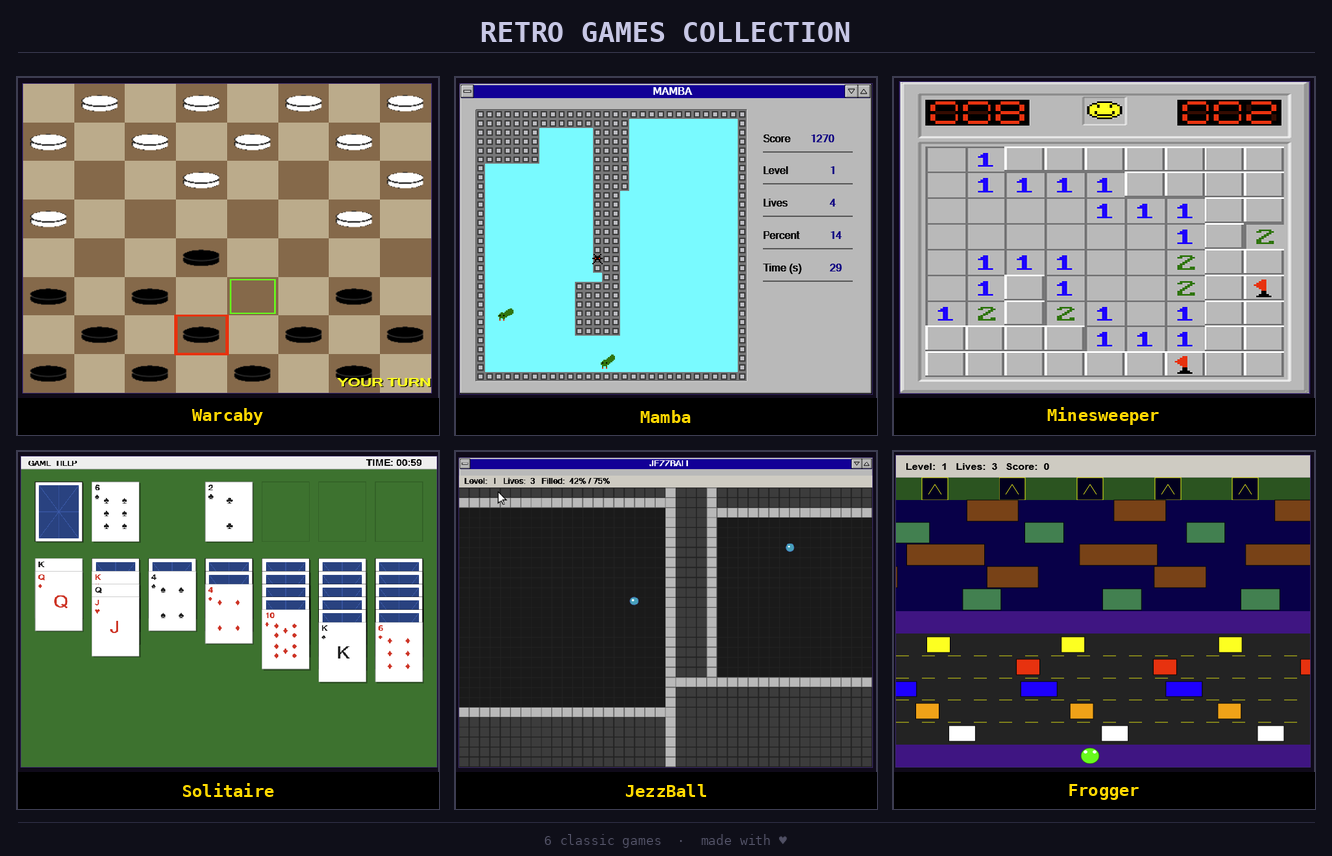Screen dimensions: 1332x856
Task: Click the Percent 14 readout in Mamba
Action: tap(802, 235)
